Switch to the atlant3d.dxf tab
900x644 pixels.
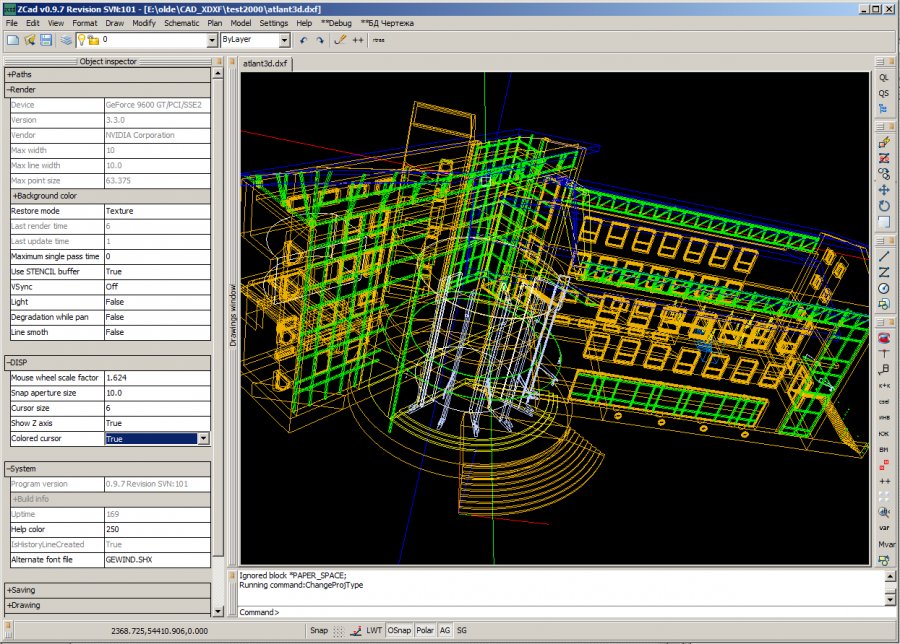pos(267,63)
